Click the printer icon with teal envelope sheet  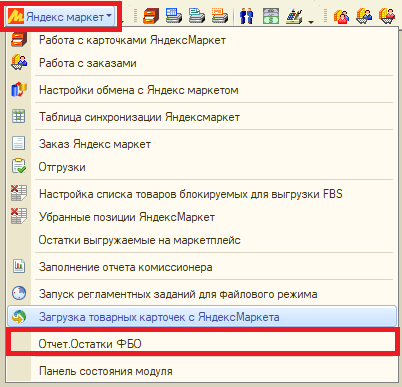click(197, 16)
